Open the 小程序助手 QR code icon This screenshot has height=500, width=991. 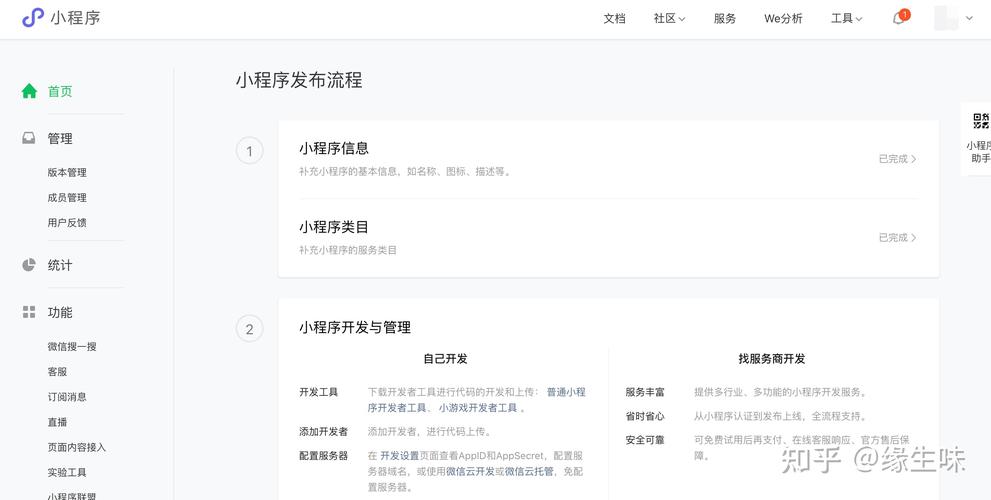click(981, 121)
